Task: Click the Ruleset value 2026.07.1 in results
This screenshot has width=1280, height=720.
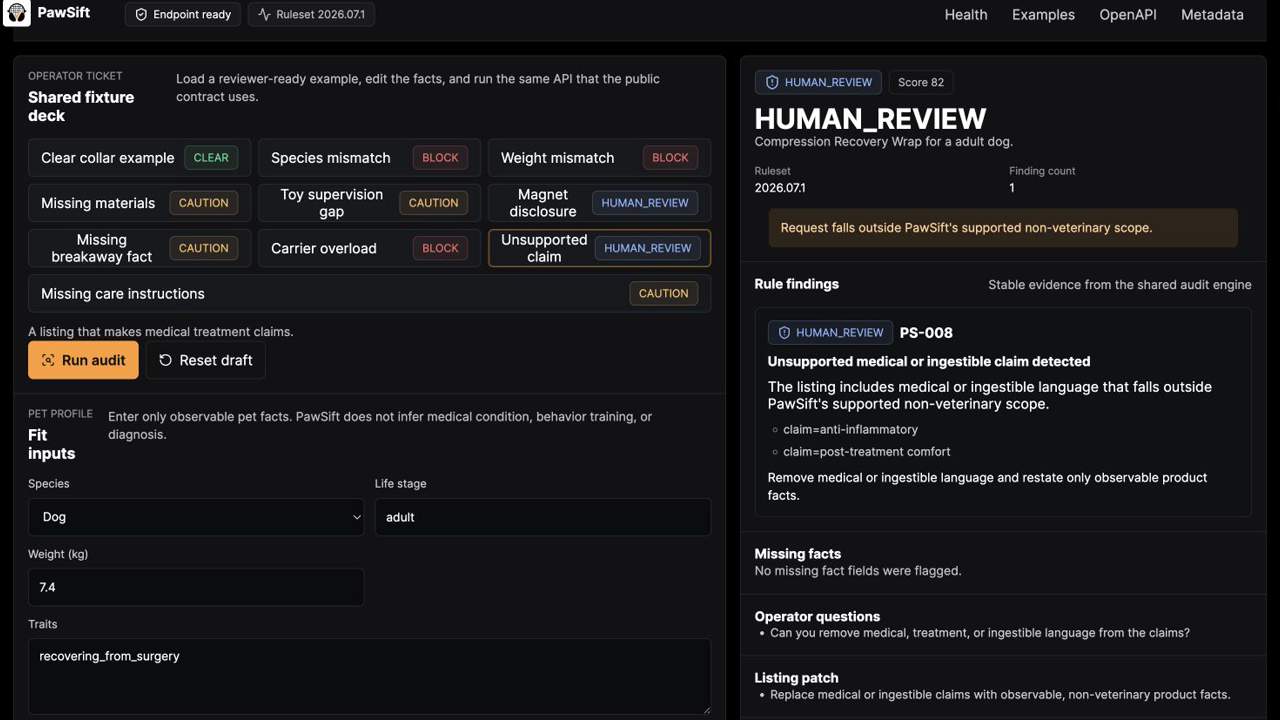Action: tap(780, 188)
